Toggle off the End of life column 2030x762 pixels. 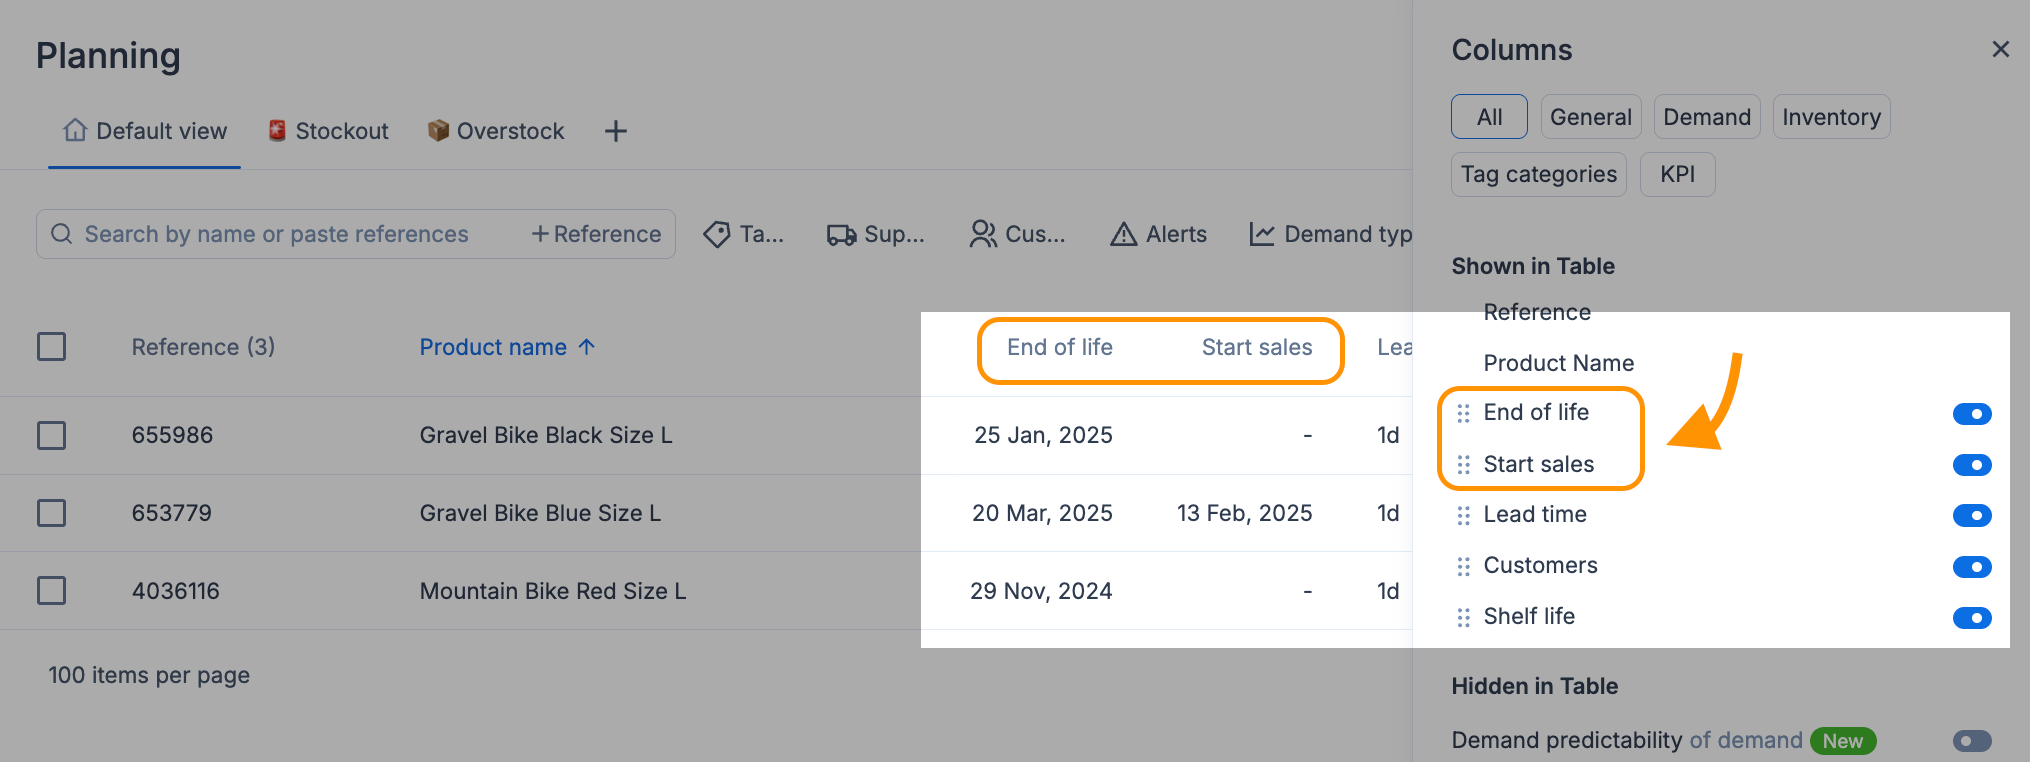(1972, 414)
